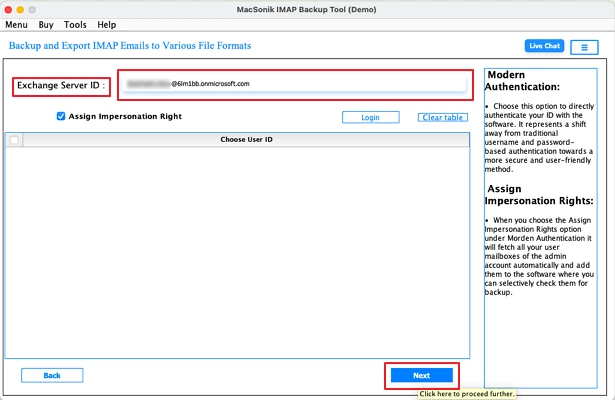The height and width of the screenshot is (400, 615).
Task: Click the Clear table button
Action: [443, 117]
